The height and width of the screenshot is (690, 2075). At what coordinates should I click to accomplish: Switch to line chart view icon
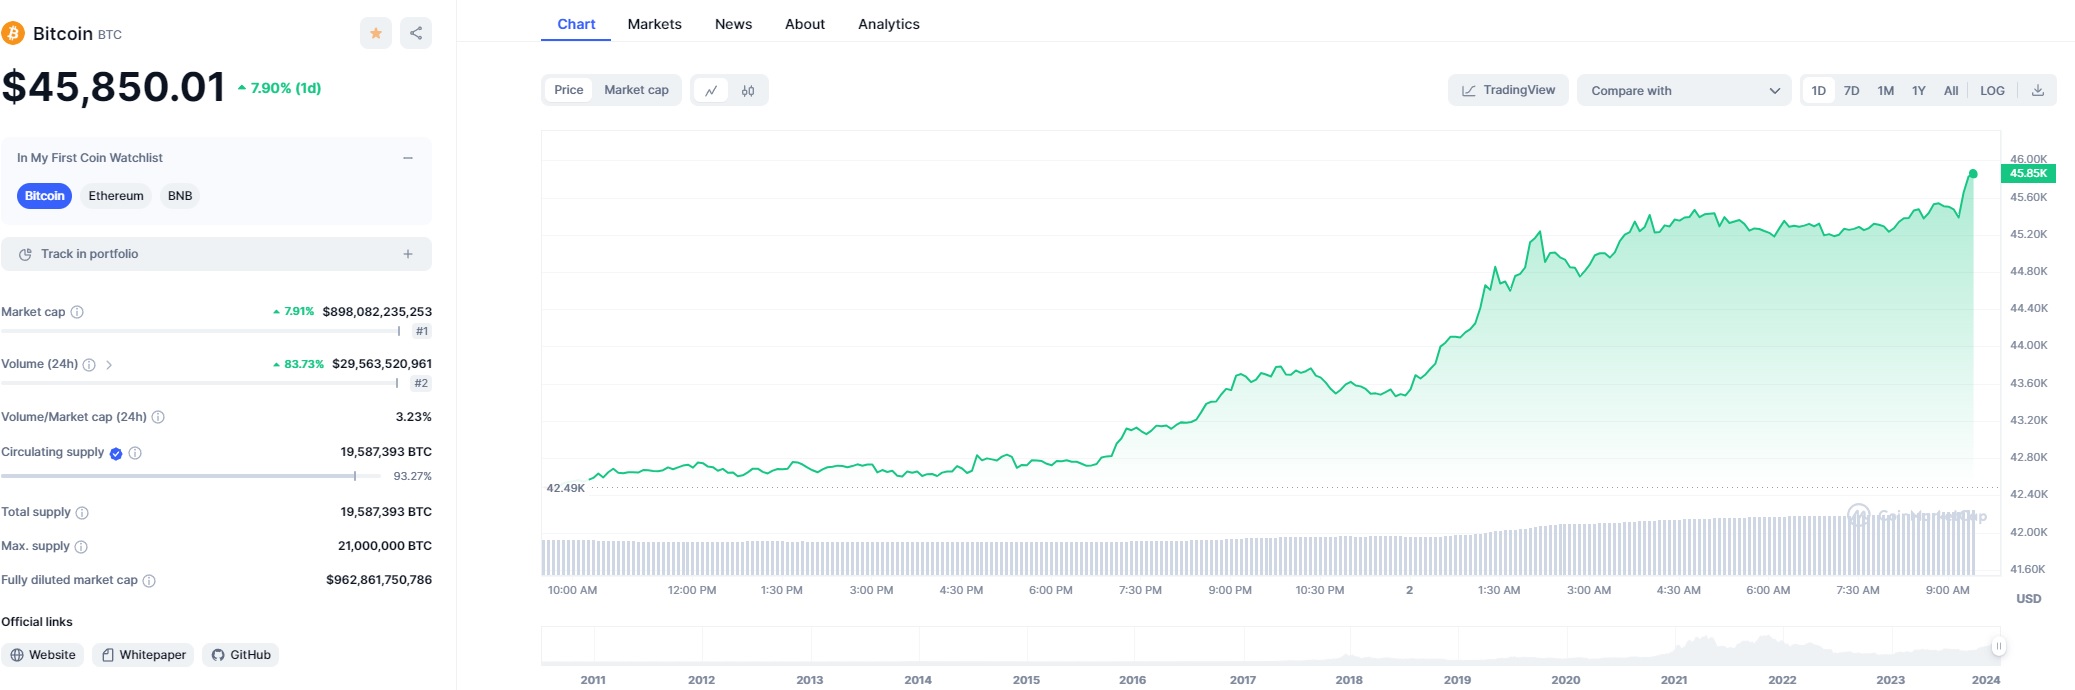pos(711,90)
